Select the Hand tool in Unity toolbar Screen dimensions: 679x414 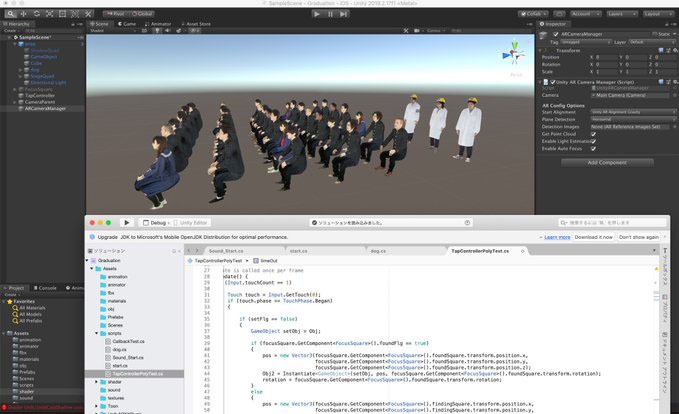pos(8,14)
